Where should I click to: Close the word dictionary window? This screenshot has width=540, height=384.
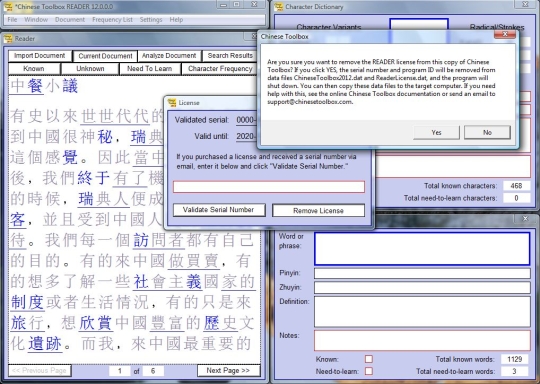click(525, 218)
